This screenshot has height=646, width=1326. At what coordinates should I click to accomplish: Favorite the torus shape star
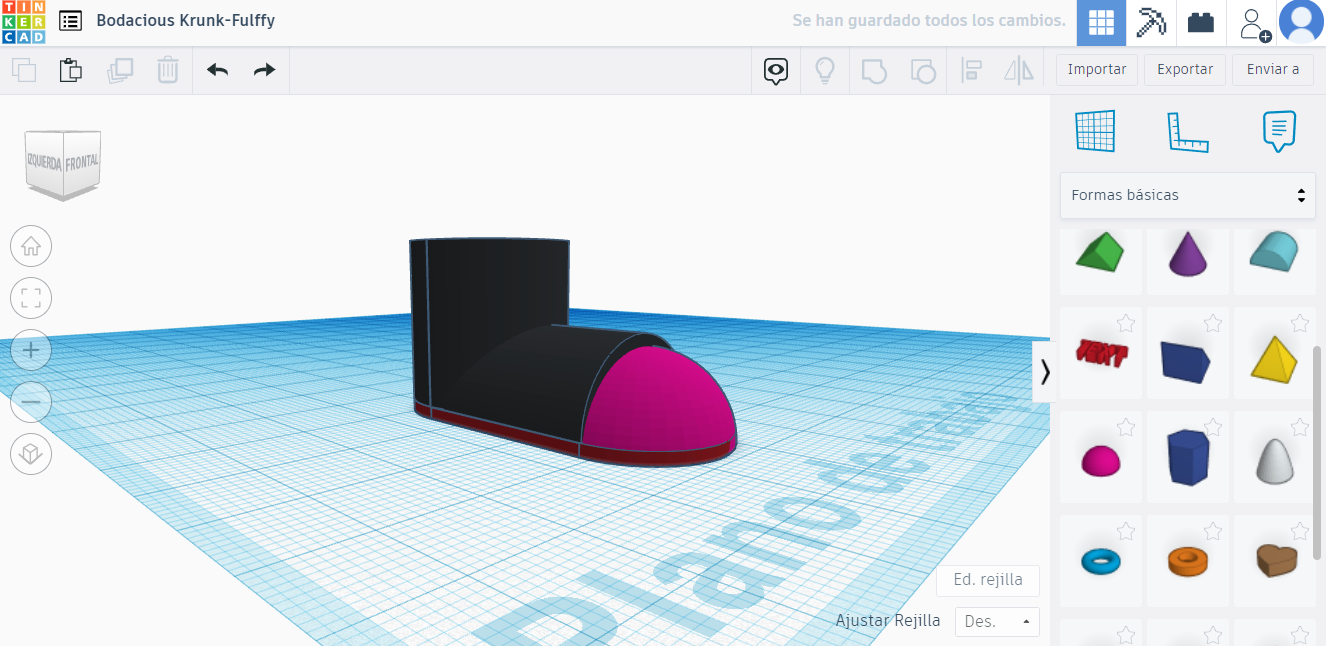[x=1126, y=531]
